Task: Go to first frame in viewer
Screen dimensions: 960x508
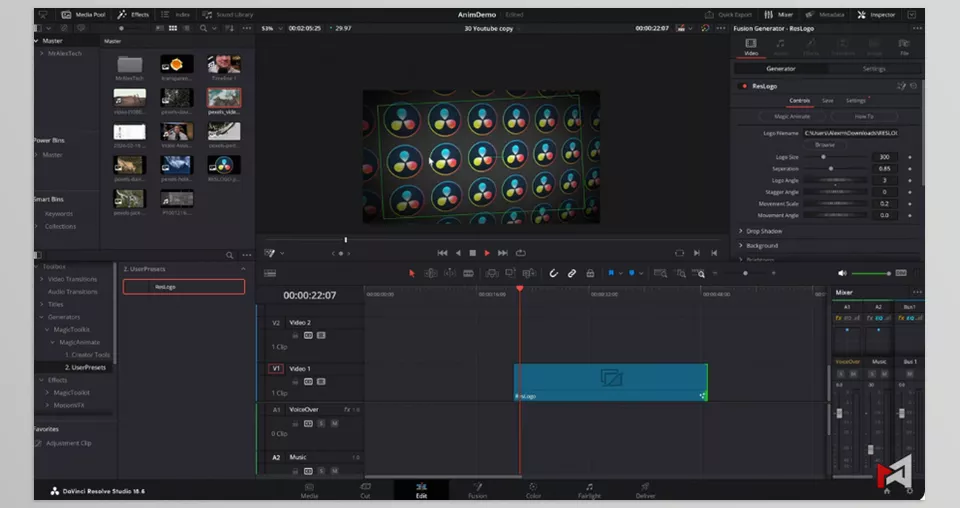Action: point(442,253)
